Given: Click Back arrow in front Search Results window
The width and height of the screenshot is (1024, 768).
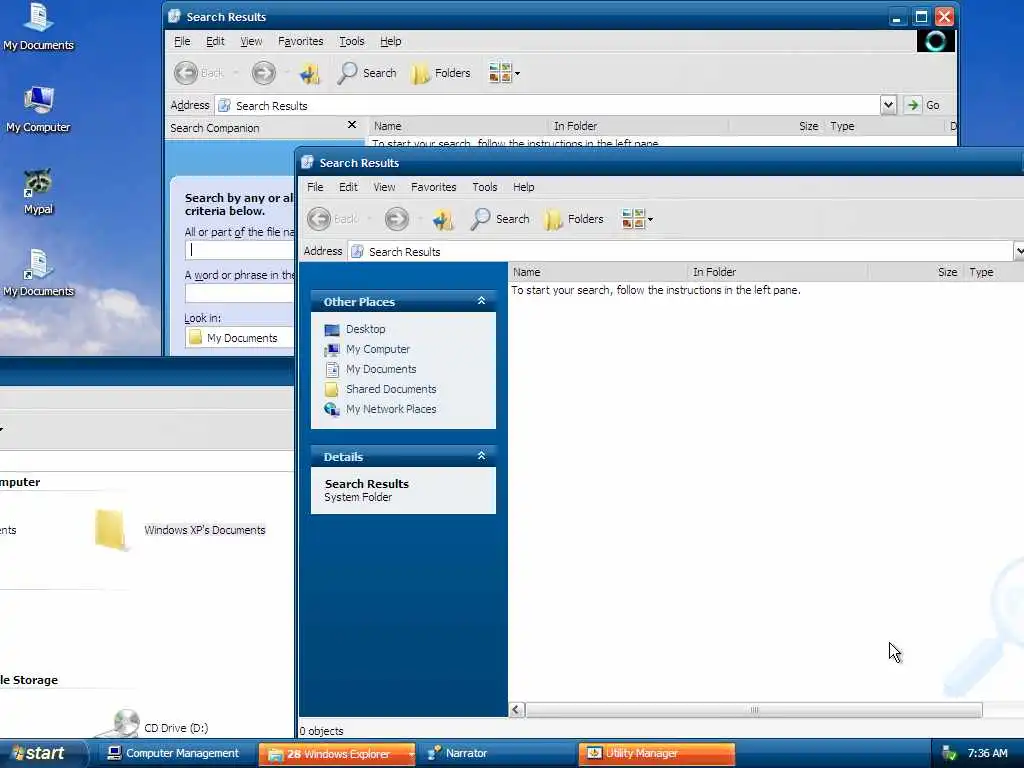Looking at the screenshot, I should pyautogui.click(x=319, y=219).
